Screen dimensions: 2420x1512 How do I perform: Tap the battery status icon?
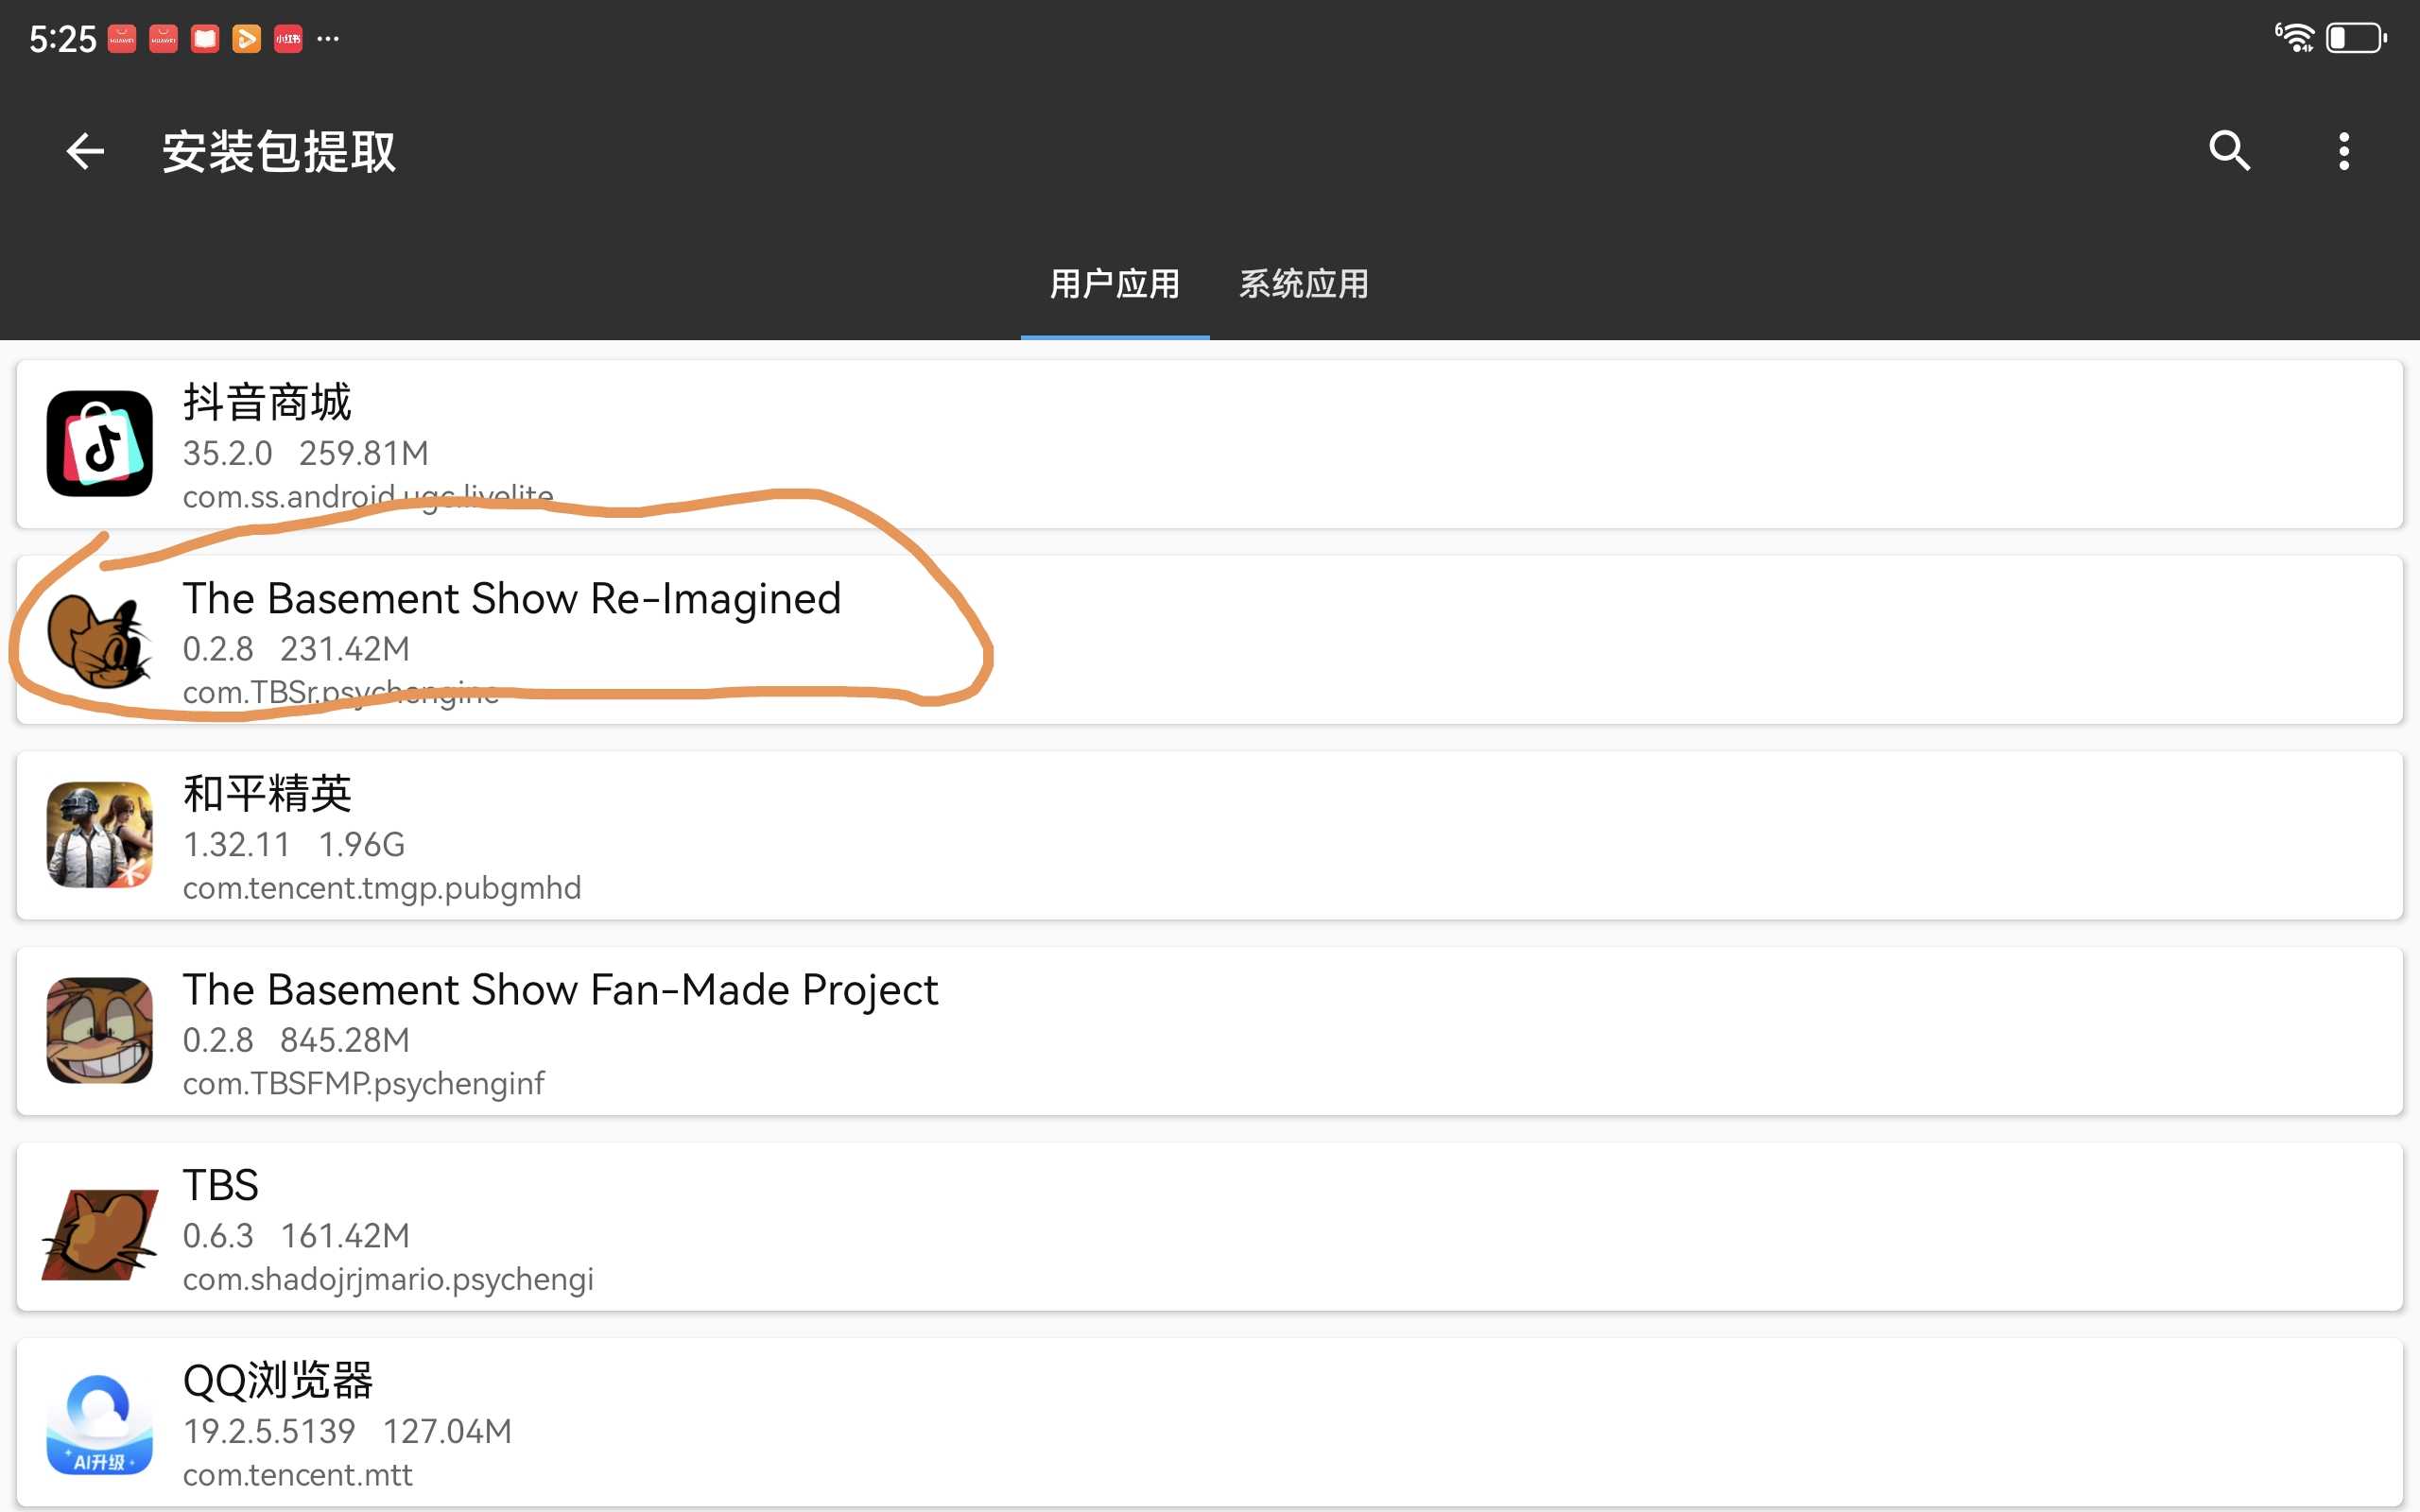tap(2356, 38)
